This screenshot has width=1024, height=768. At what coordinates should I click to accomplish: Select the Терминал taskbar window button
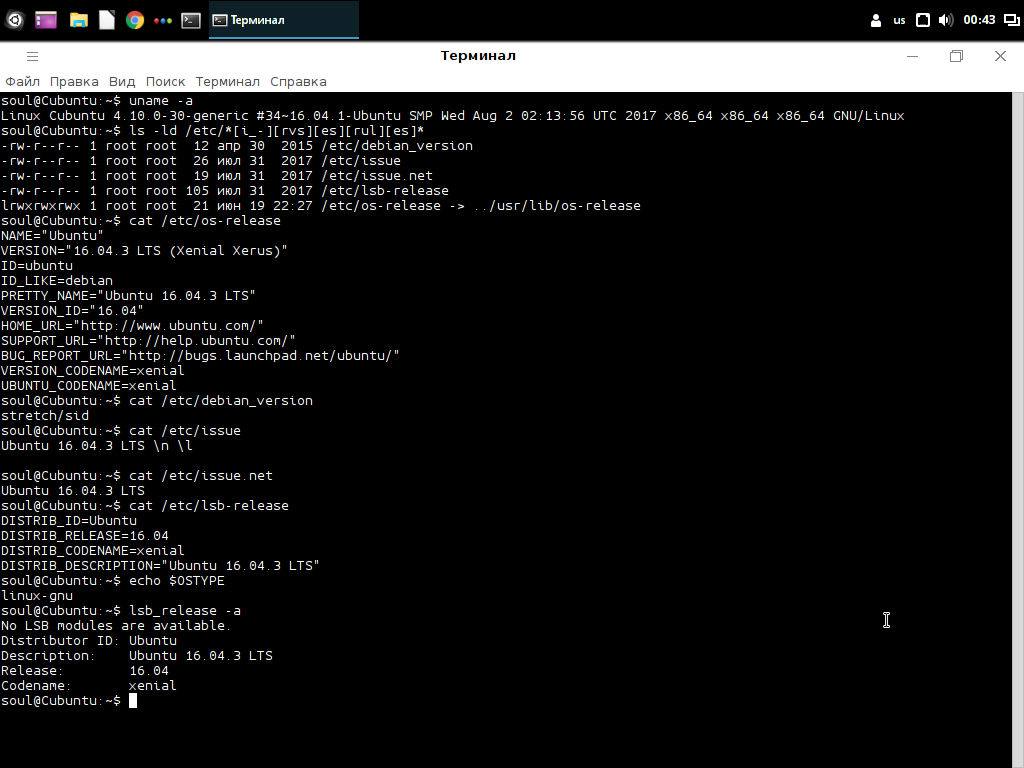click(x=283, y=20)
